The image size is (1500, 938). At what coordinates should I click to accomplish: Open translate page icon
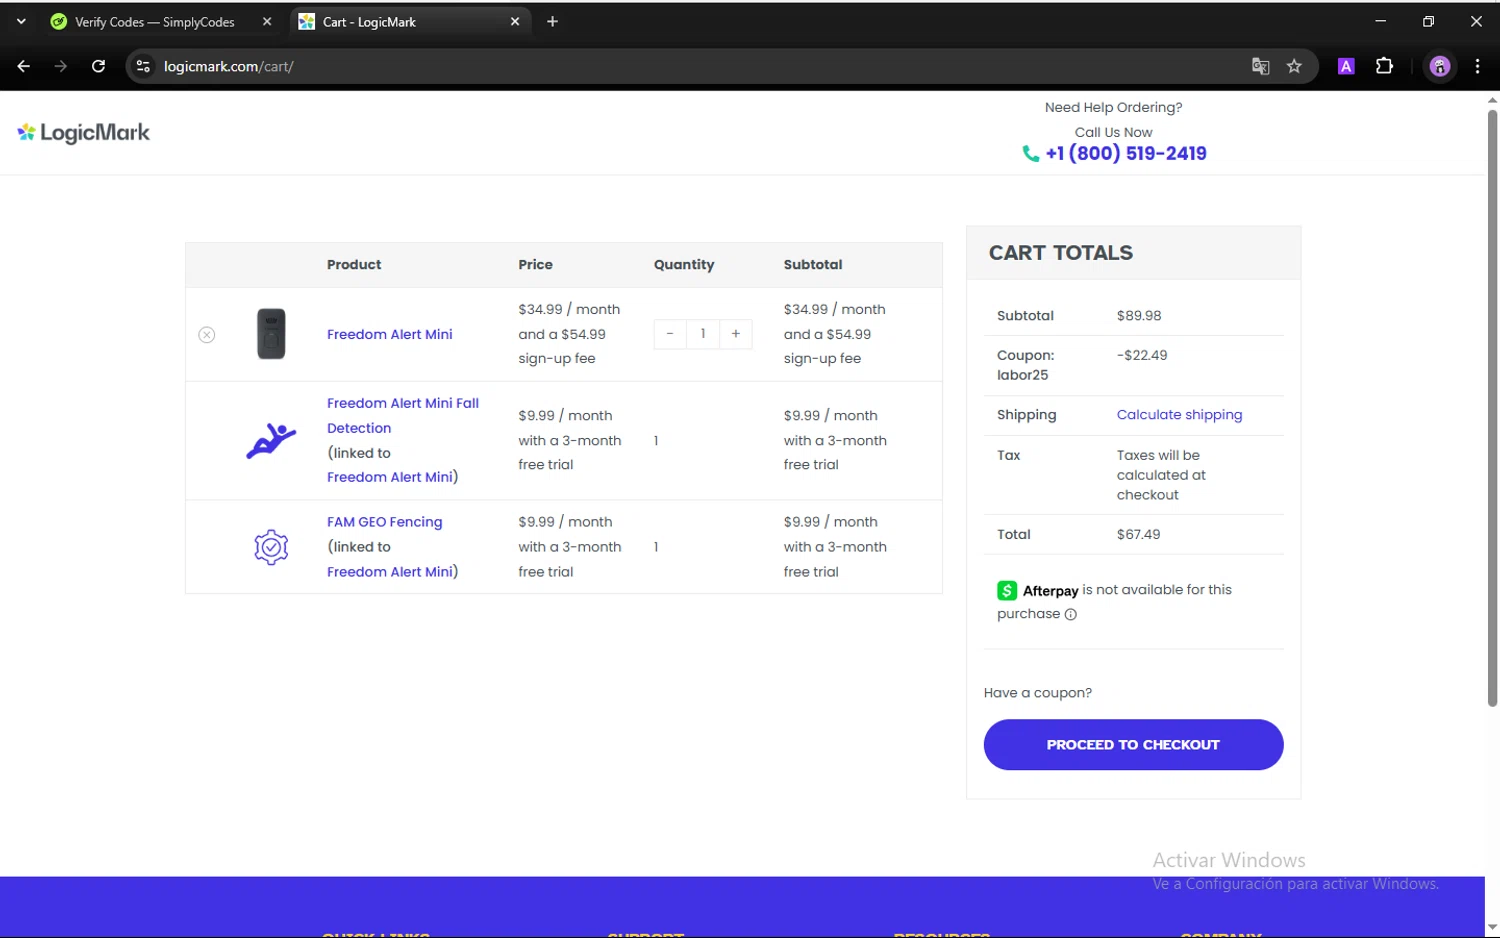pyautogui.click(x=1261, y=66)
